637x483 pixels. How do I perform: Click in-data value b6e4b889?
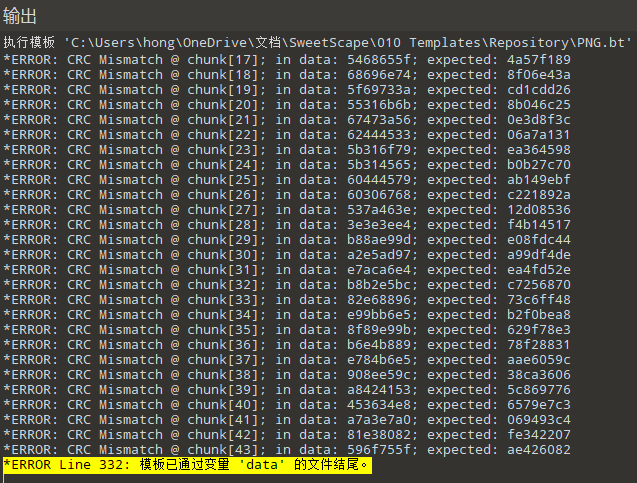click(x=379, y=345)
